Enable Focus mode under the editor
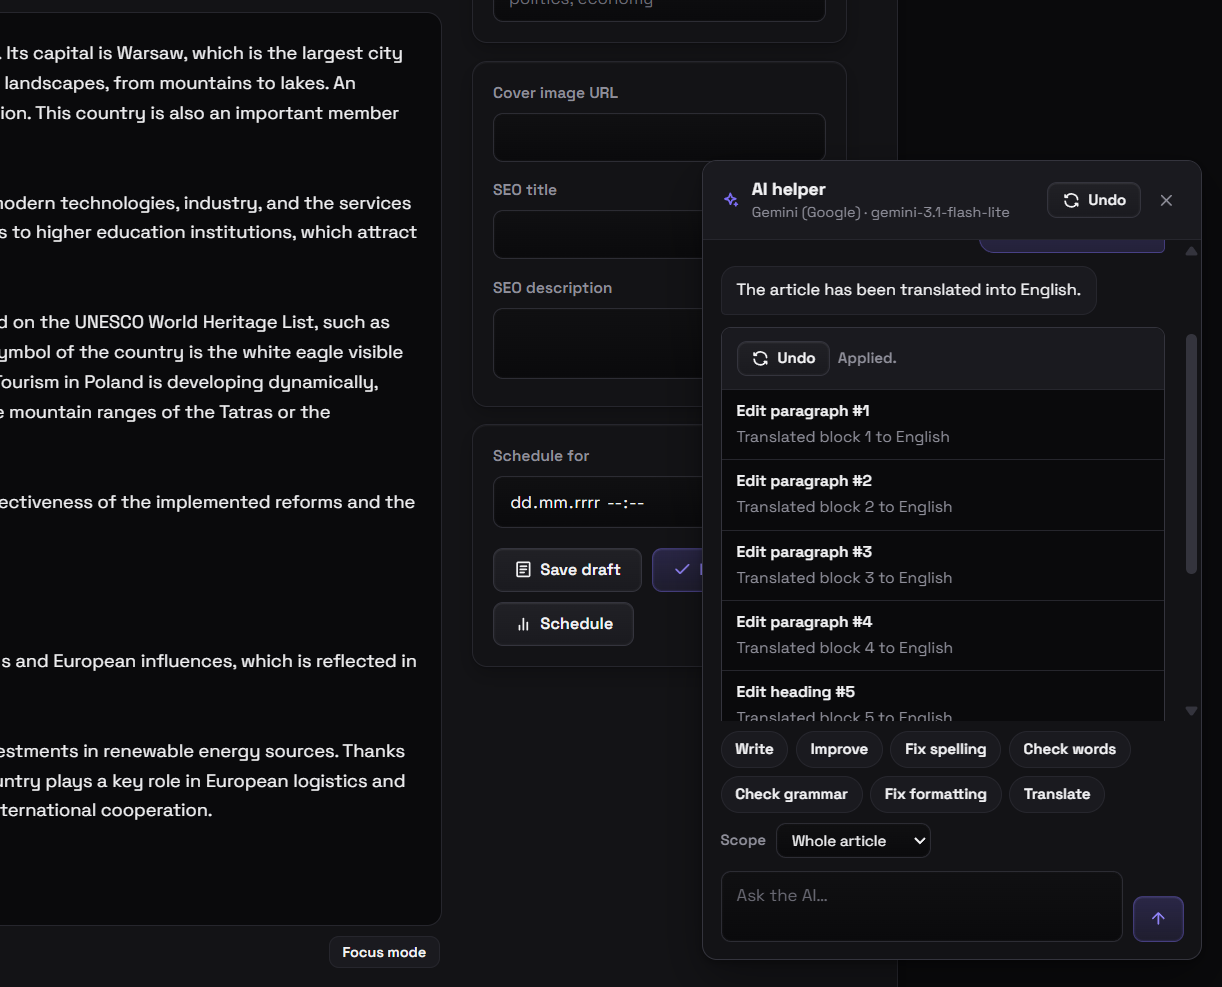Screen dimensions: 1222x987 [x=384, y=952]
